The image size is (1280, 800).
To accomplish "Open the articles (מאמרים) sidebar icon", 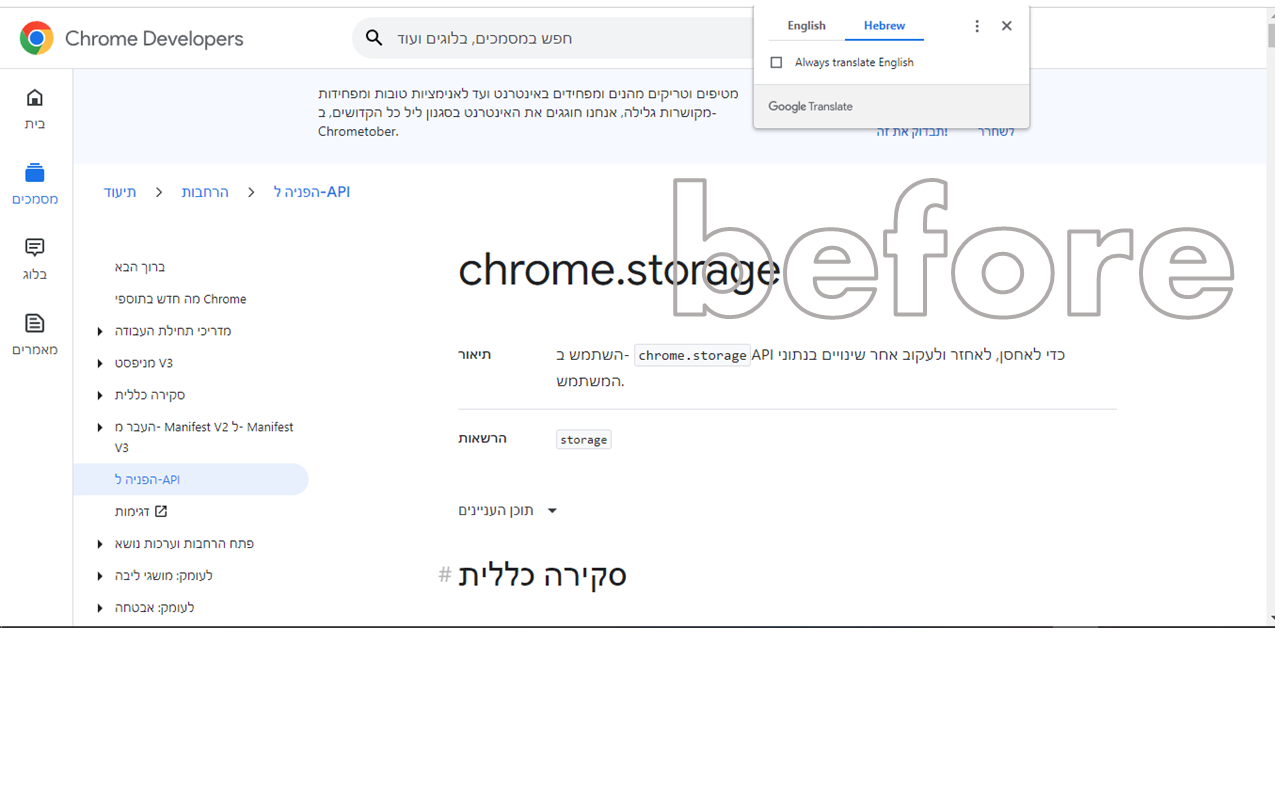I will pyautogui.click(x=35, y=323).
